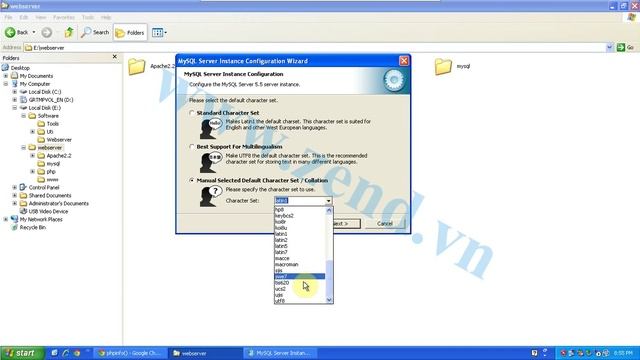
Task: Collapse Local Disk (E:) node
Action: point(15,108)
